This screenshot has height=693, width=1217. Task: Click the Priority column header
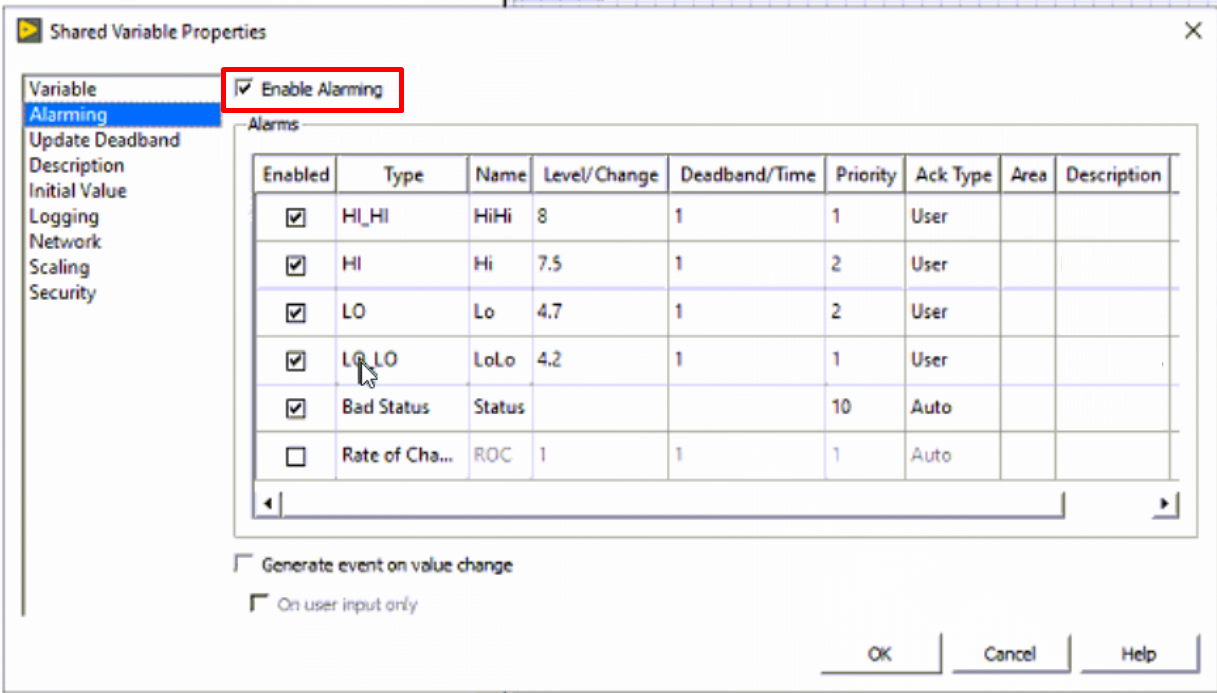pyautogui.click(x=865, y=175)
